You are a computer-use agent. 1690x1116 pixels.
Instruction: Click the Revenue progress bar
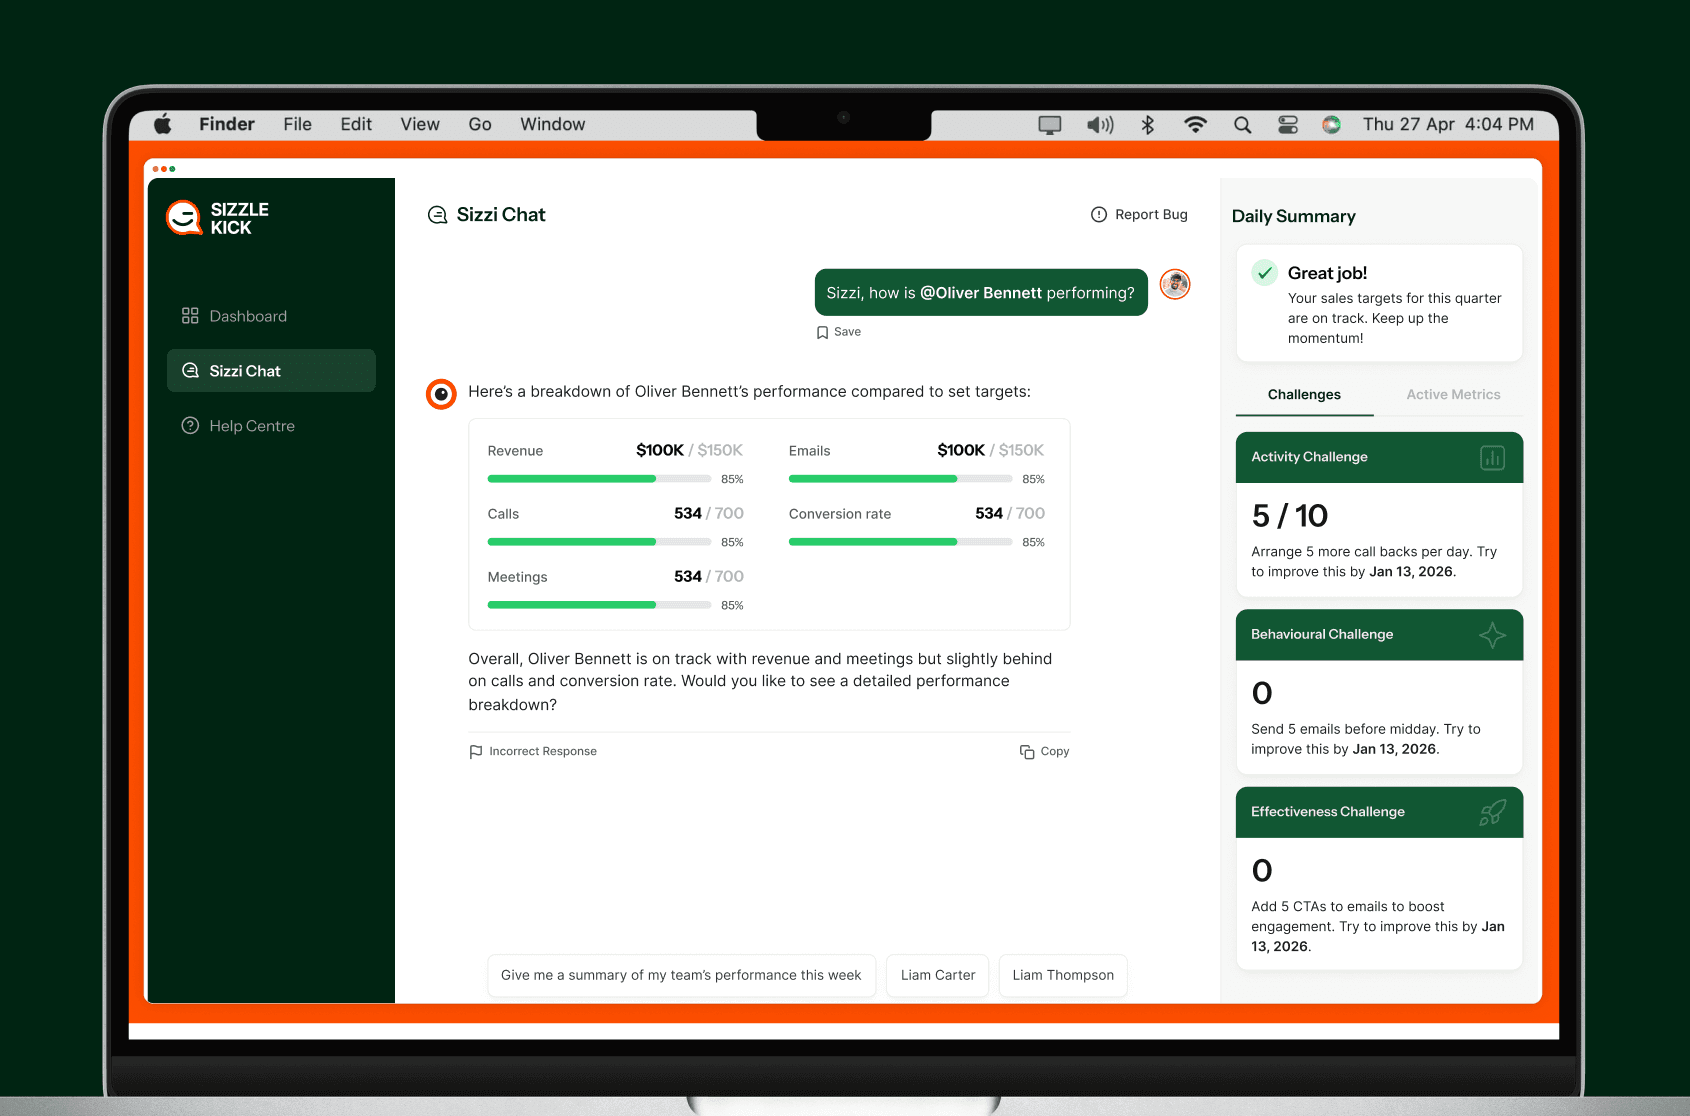click(x=599, y=479)
